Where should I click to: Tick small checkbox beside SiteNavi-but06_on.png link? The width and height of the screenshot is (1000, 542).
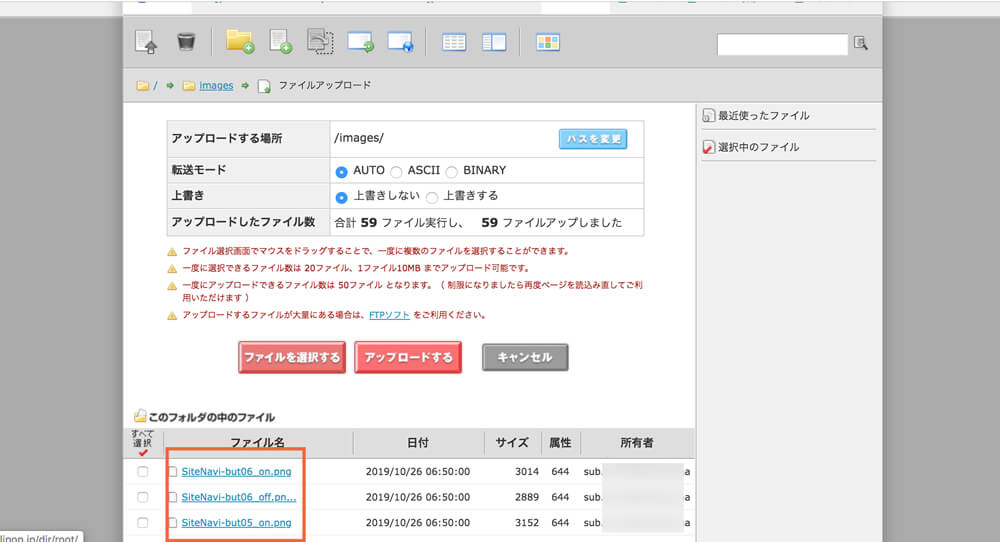[x=172, y=472]
